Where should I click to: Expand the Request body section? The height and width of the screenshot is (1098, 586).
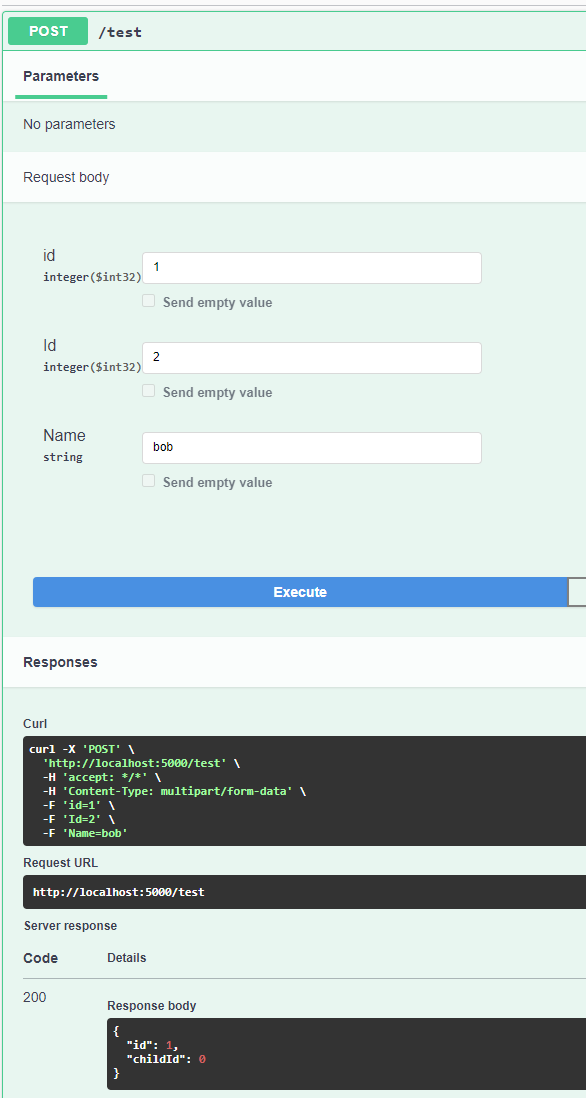coord(66,177)
